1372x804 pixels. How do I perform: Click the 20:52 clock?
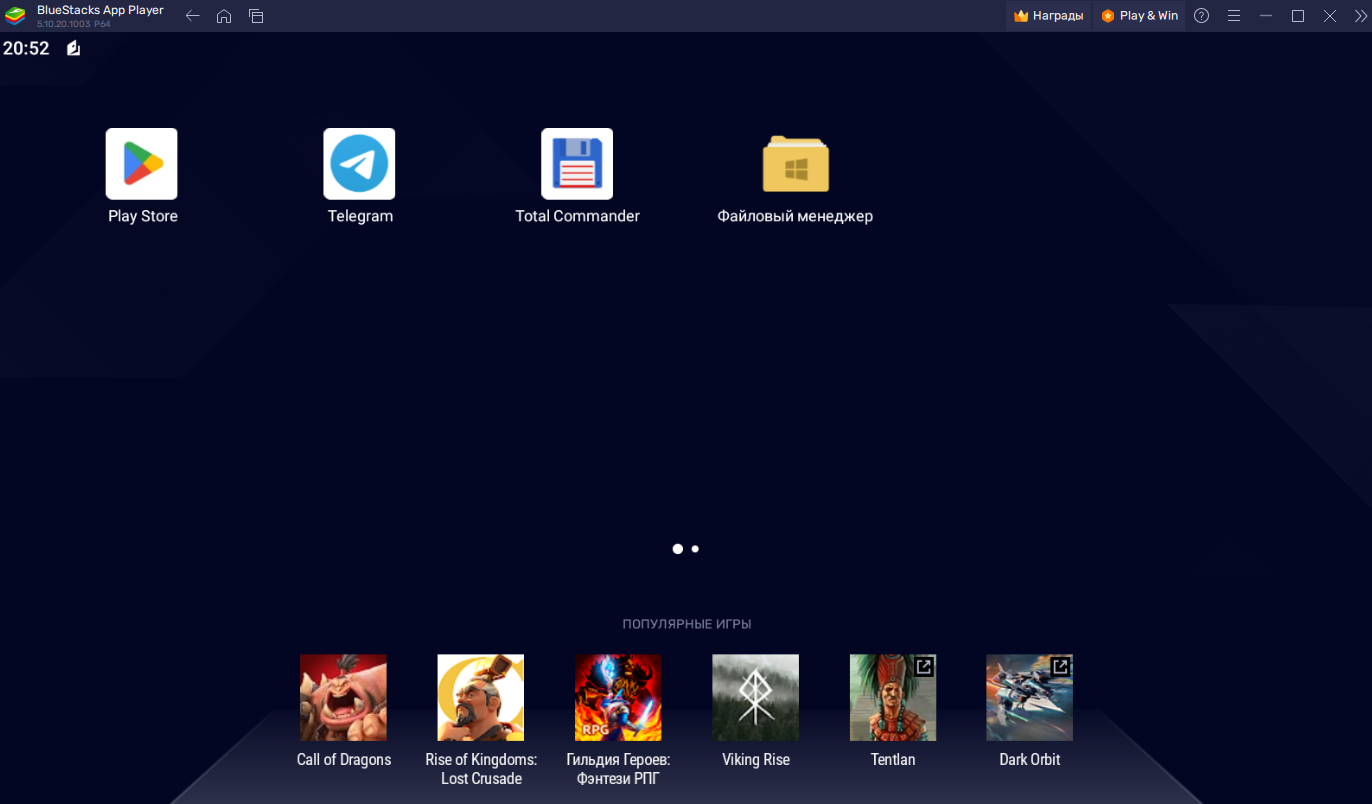(x=26, y=48)
